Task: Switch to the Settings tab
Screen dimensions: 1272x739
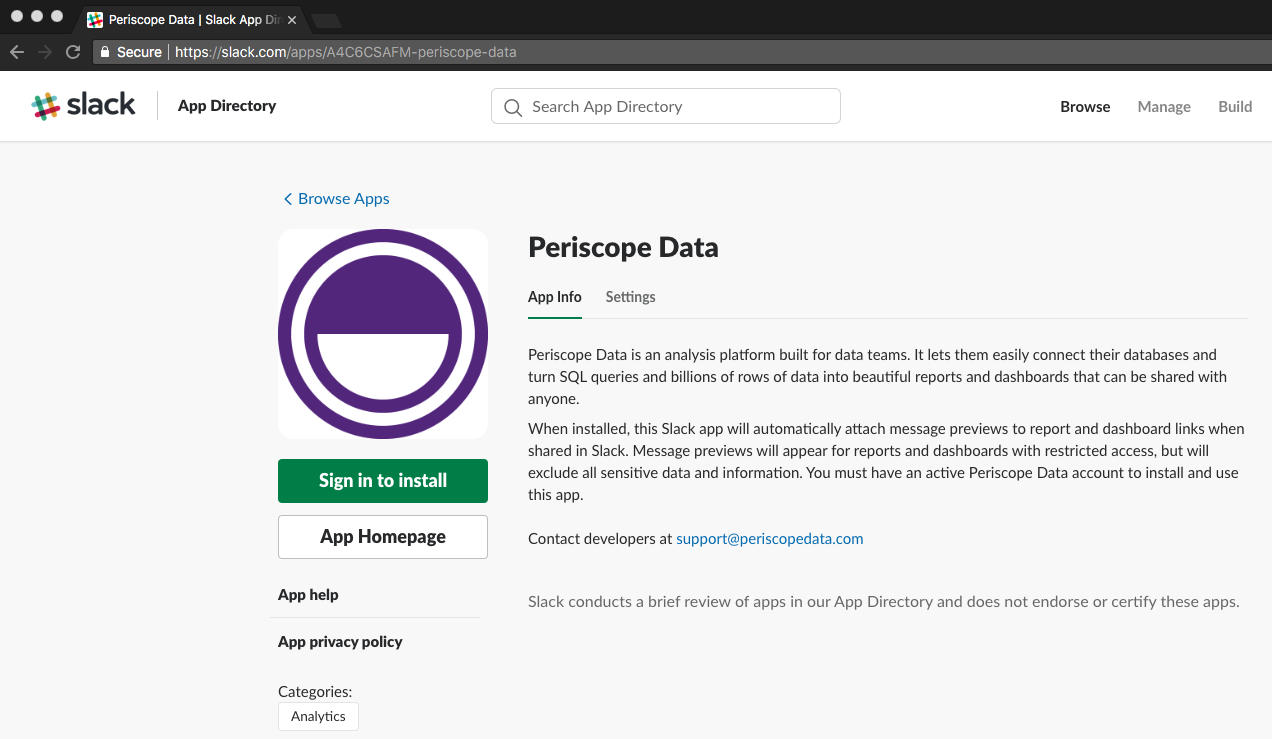Action: (x=631, y=297)
